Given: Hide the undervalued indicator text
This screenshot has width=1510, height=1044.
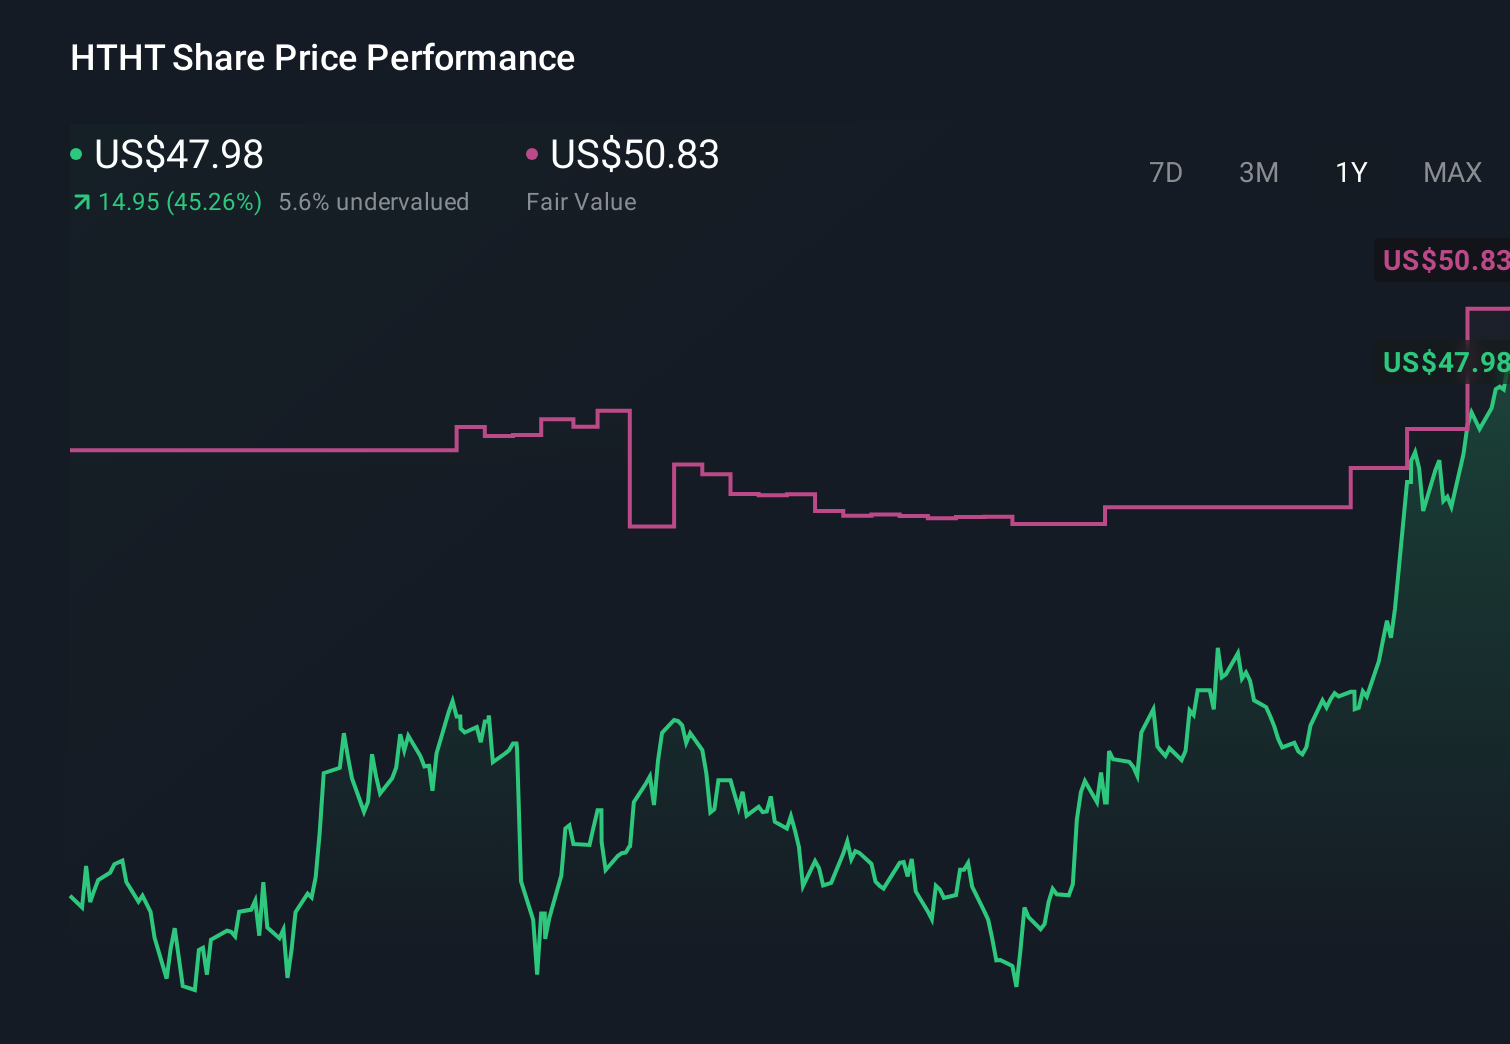Looking at the screenshot, I should (375, 202).
